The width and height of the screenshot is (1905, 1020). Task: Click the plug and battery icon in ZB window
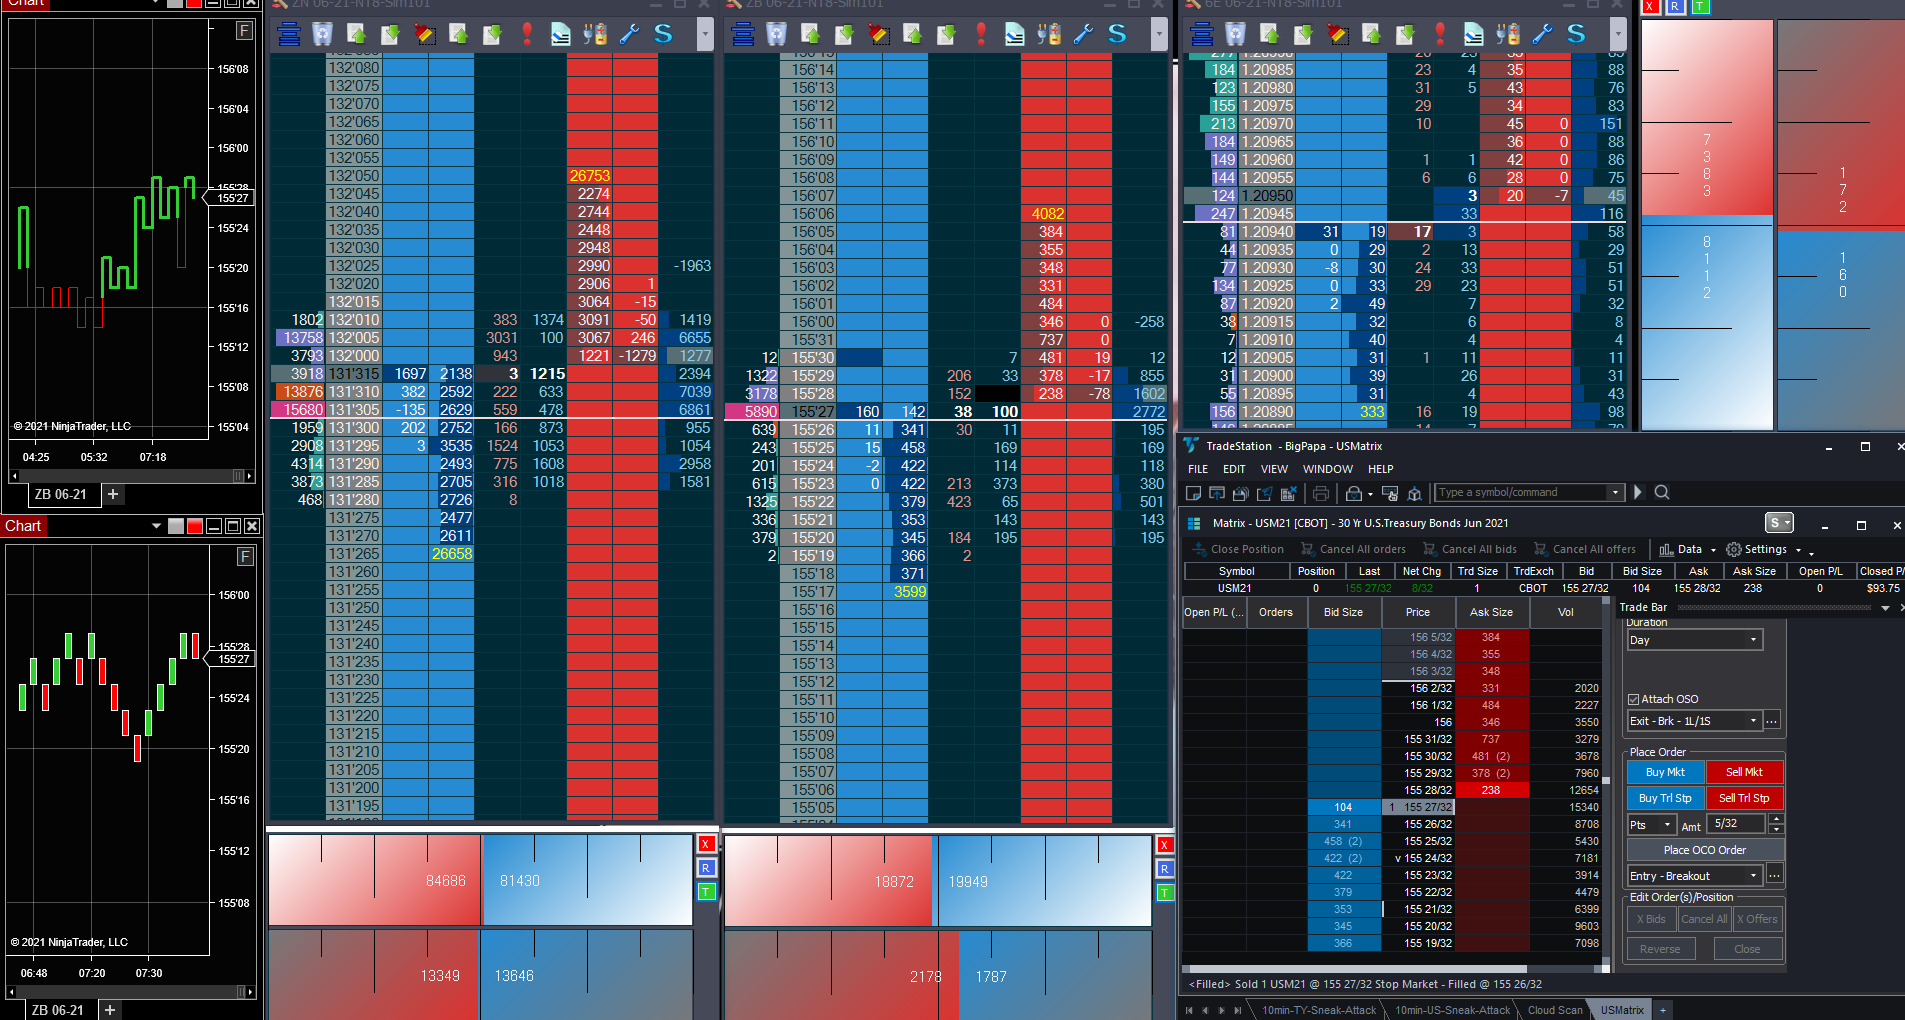tap(1049, 35)
